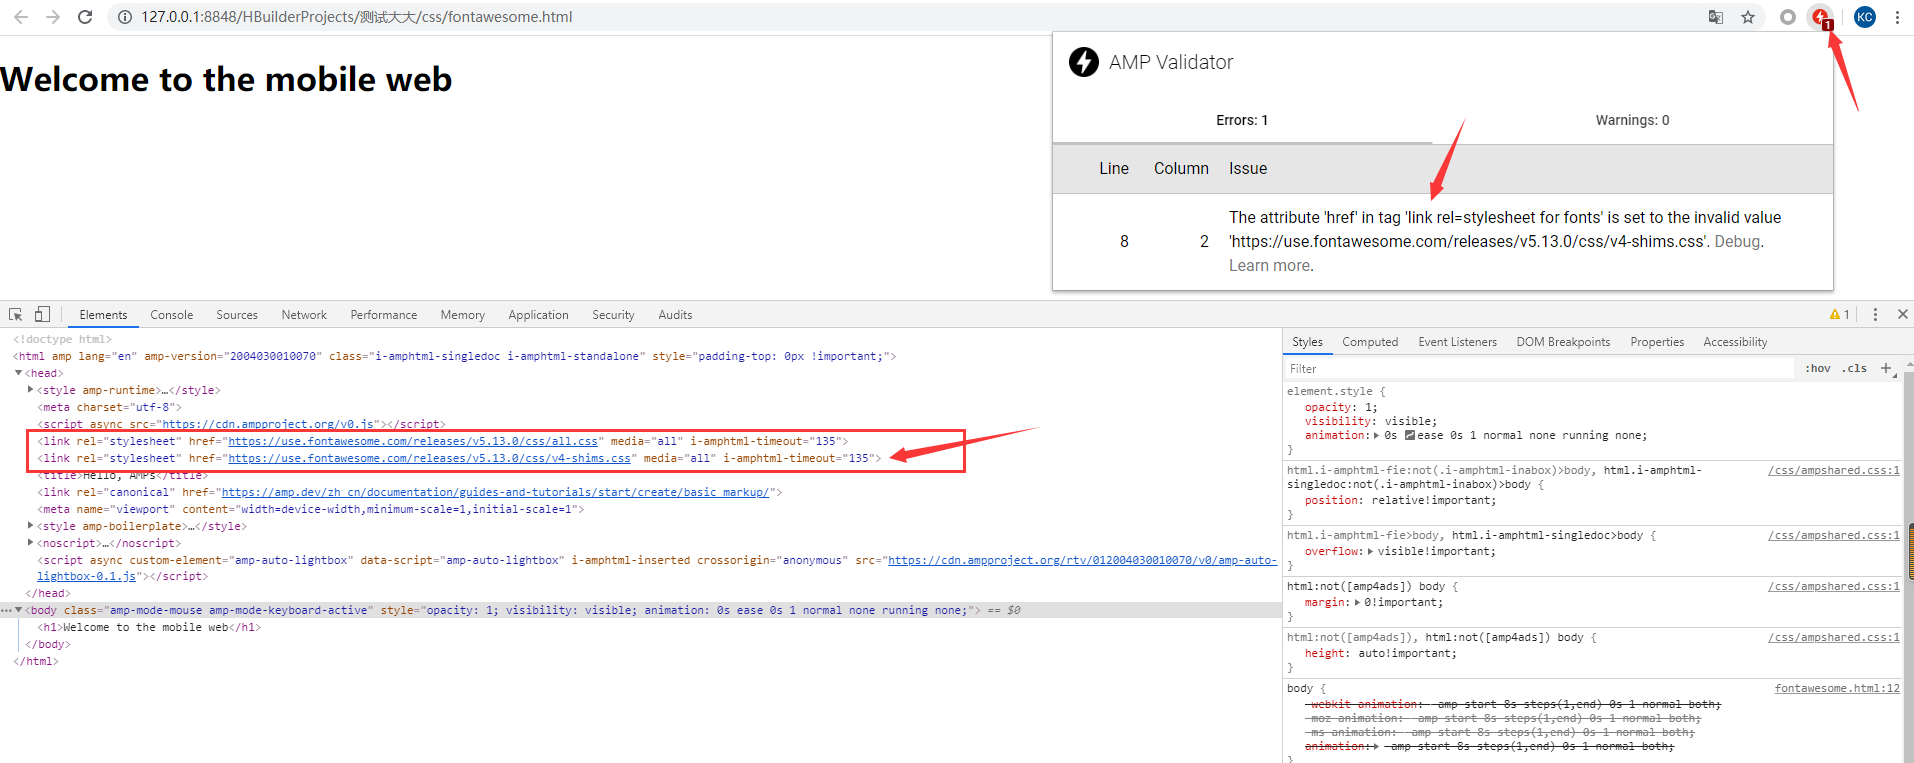Image resolution: width=1914 pixels, height=763 pixels.
Task: Go forward with the browser forward arrow
Action: [53, 17]
